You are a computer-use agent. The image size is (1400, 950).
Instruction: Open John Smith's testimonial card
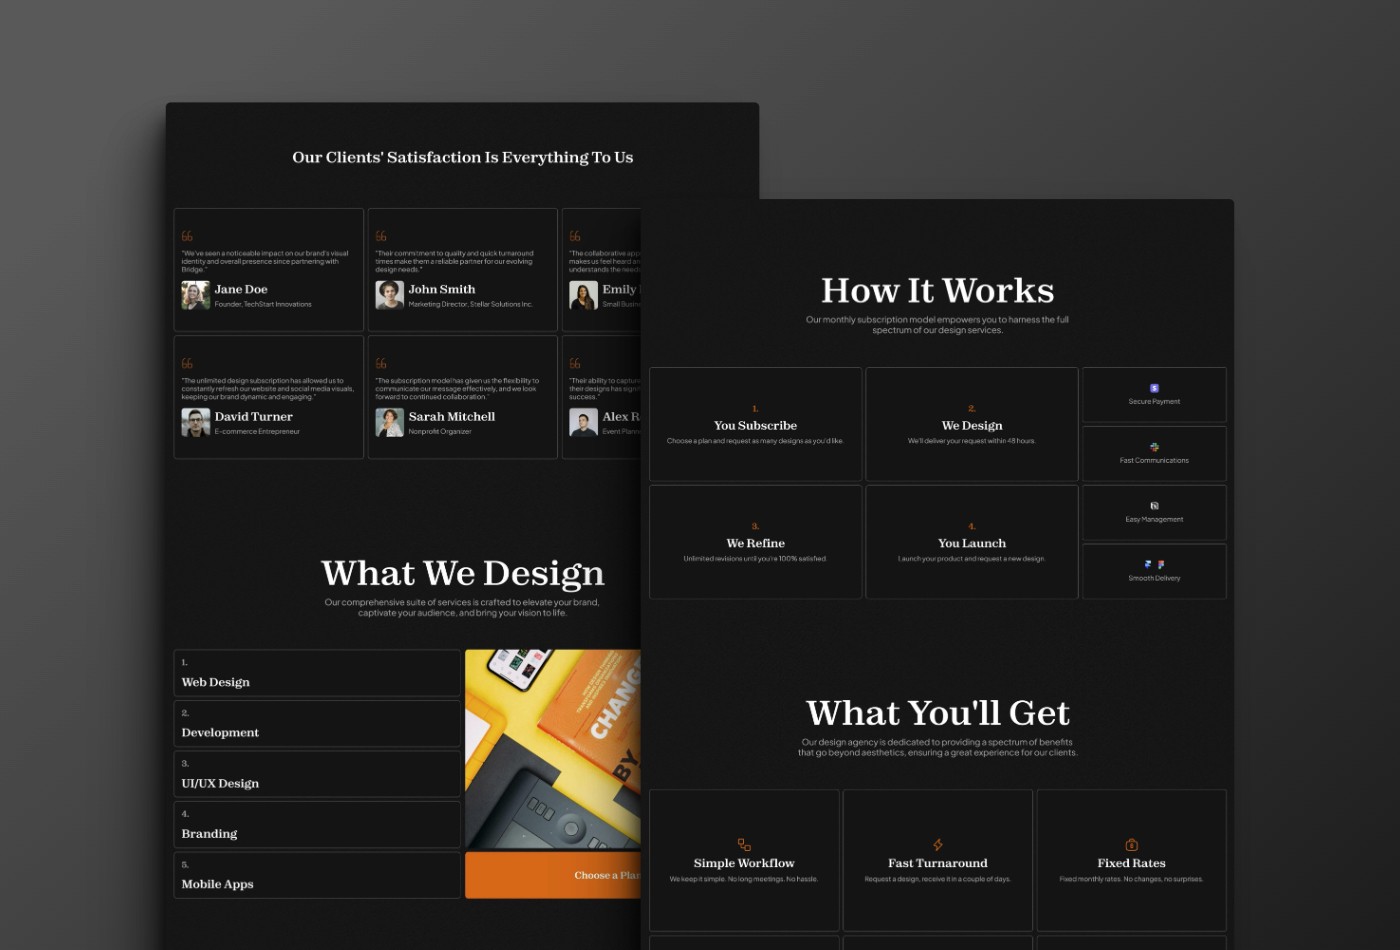coord(462,268)
